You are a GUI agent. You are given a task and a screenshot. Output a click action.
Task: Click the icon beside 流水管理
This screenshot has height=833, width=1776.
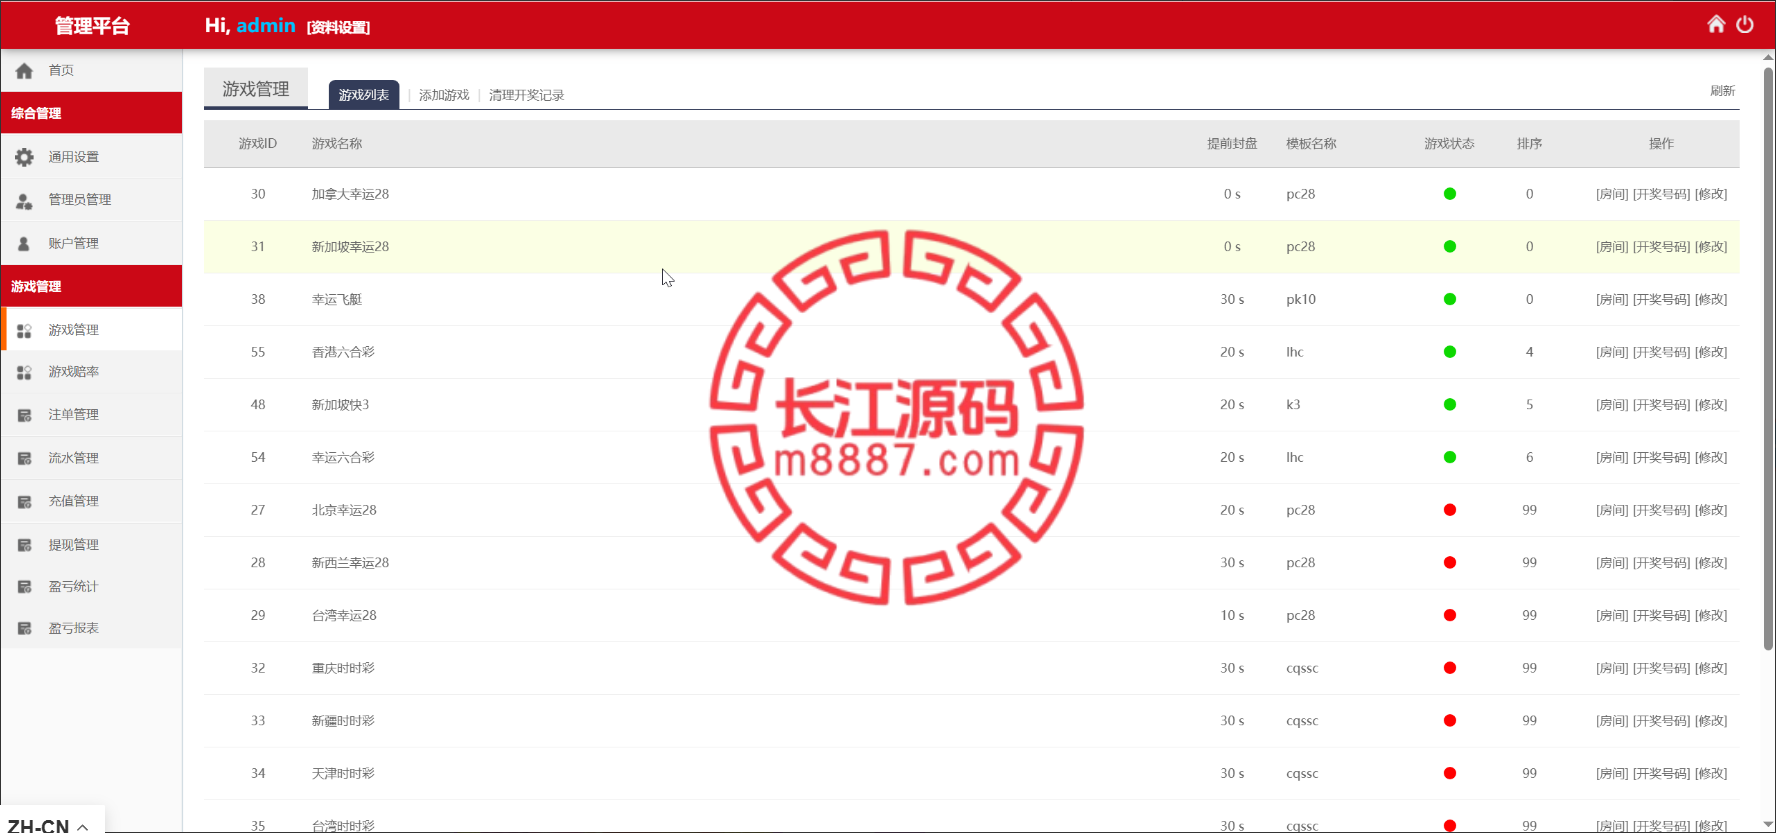pos(24,458)
